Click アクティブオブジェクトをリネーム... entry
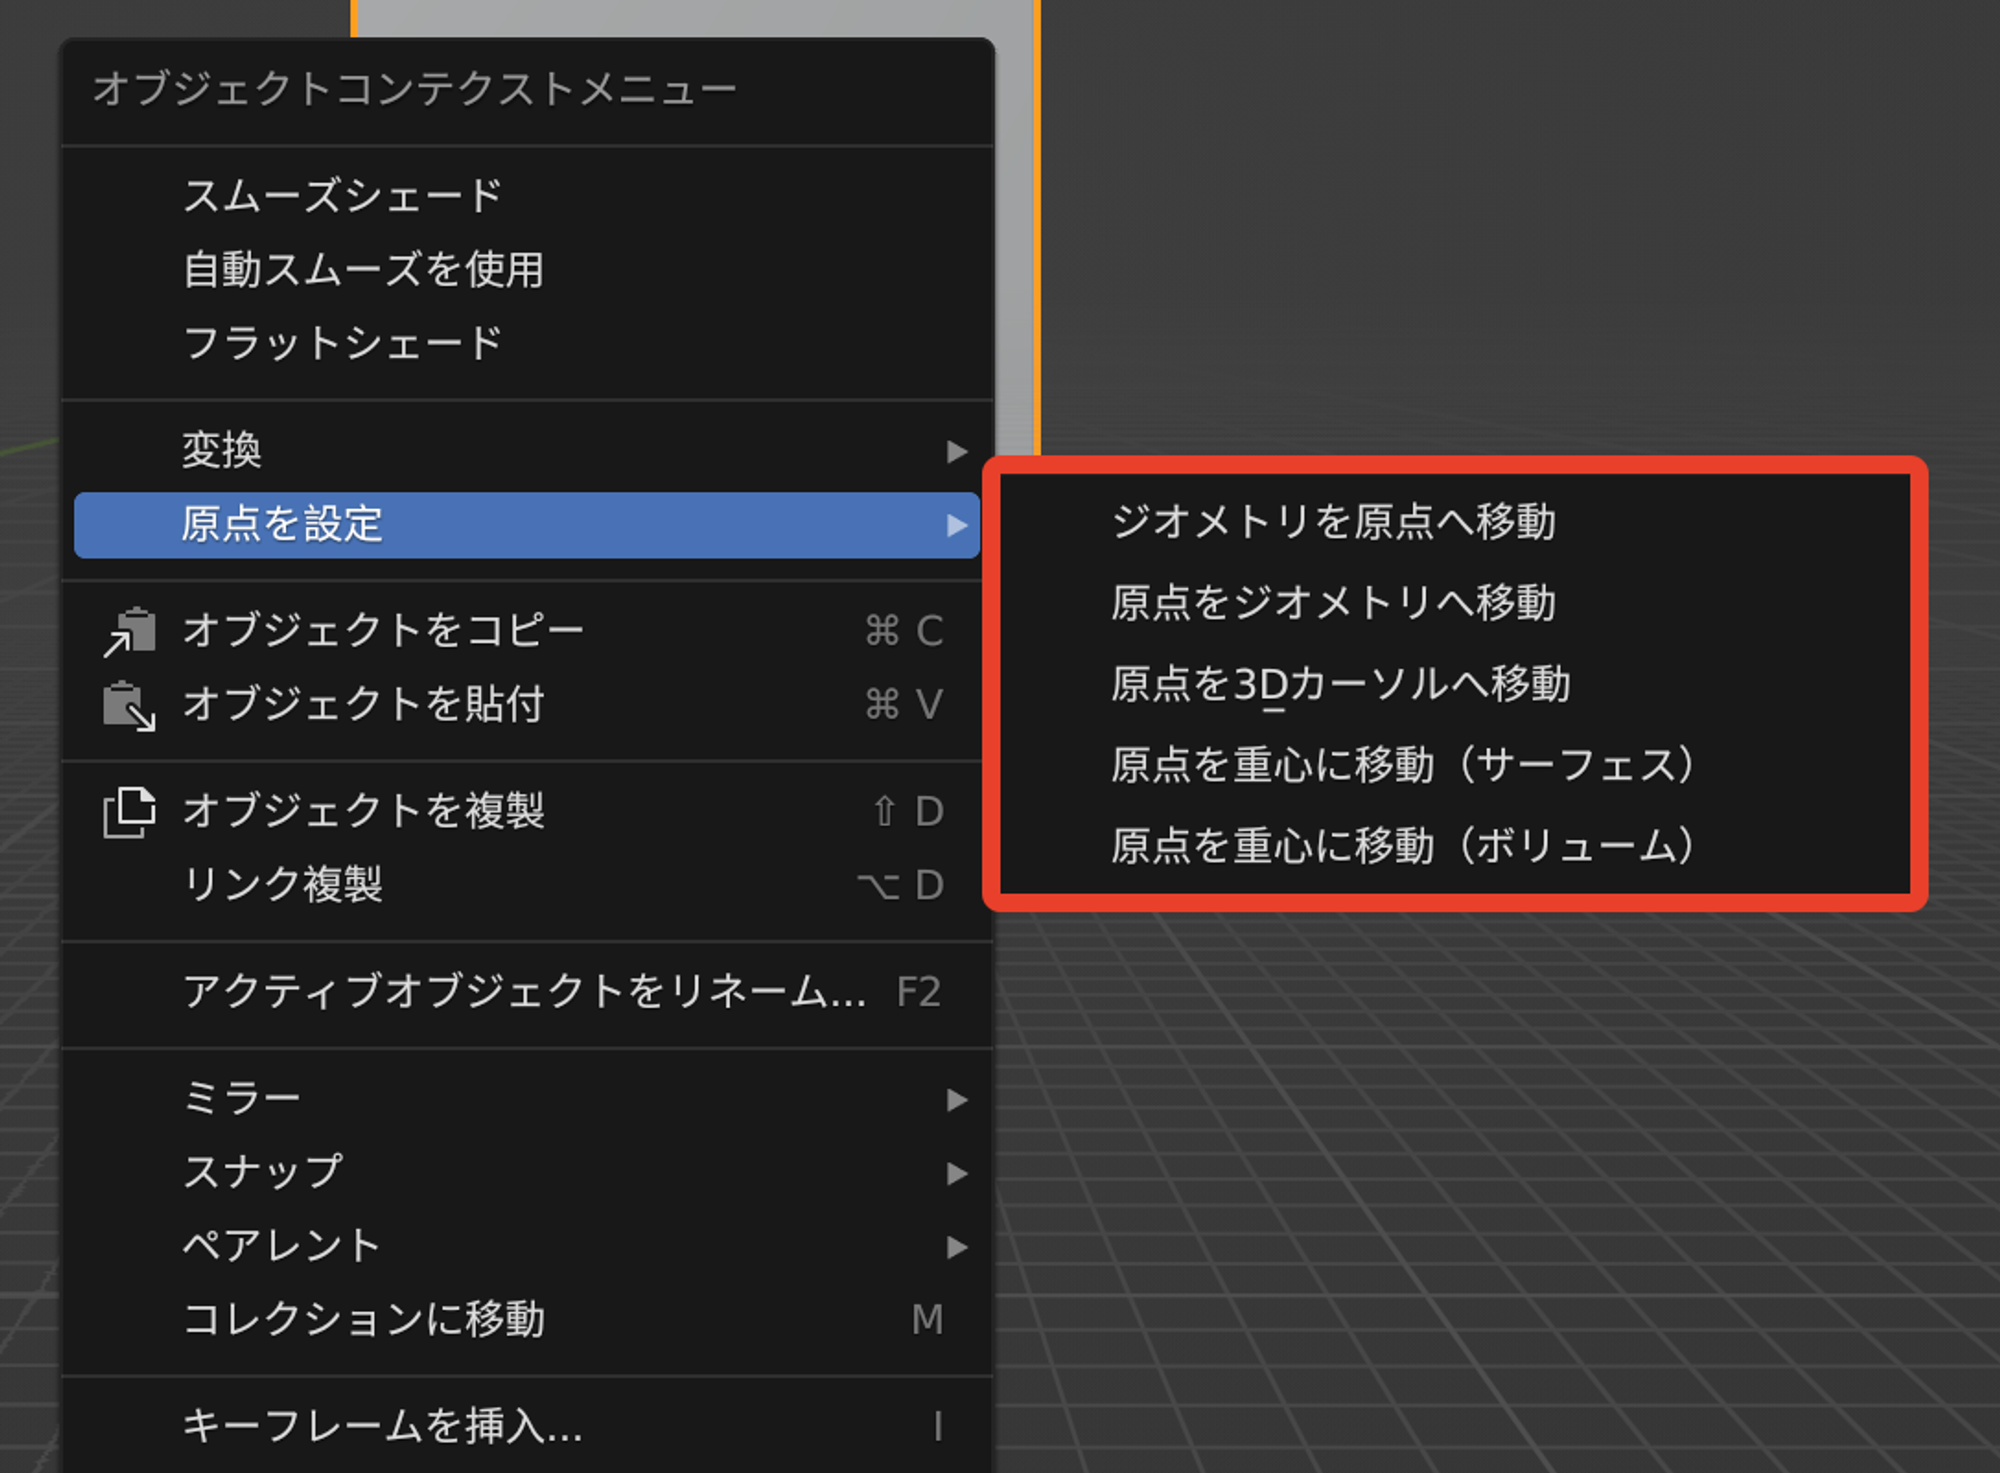 527,992
